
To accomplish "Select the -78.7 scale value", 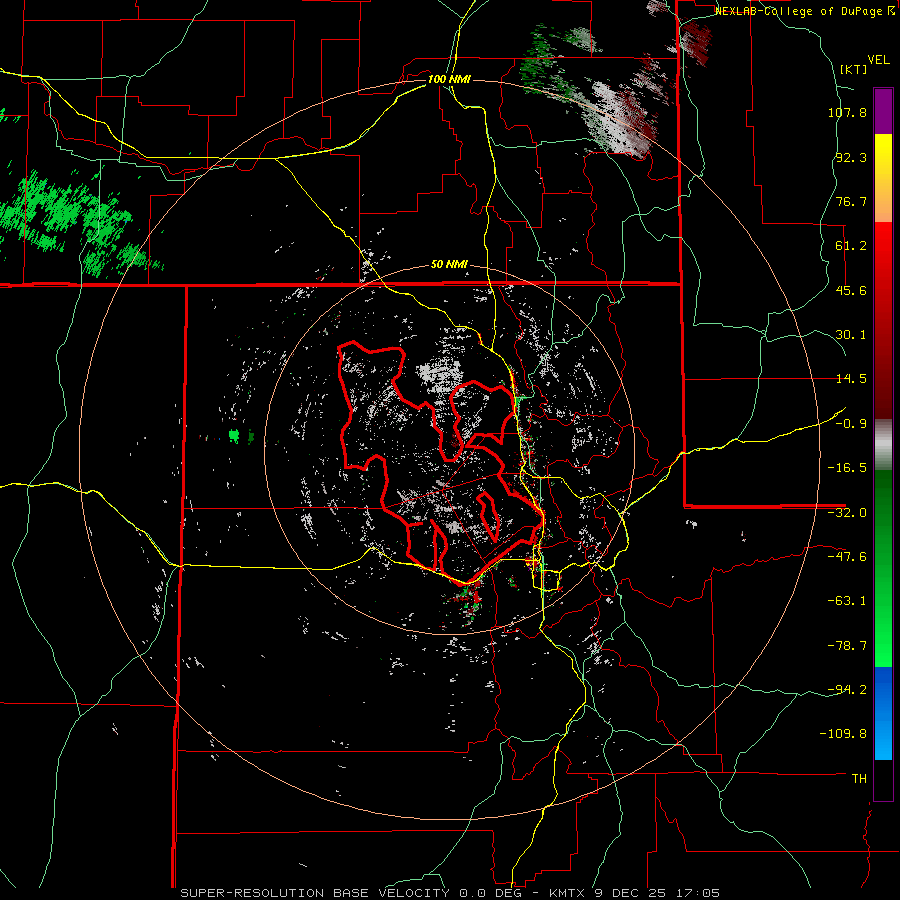I will pyautogui.click(x=847, y=646).
